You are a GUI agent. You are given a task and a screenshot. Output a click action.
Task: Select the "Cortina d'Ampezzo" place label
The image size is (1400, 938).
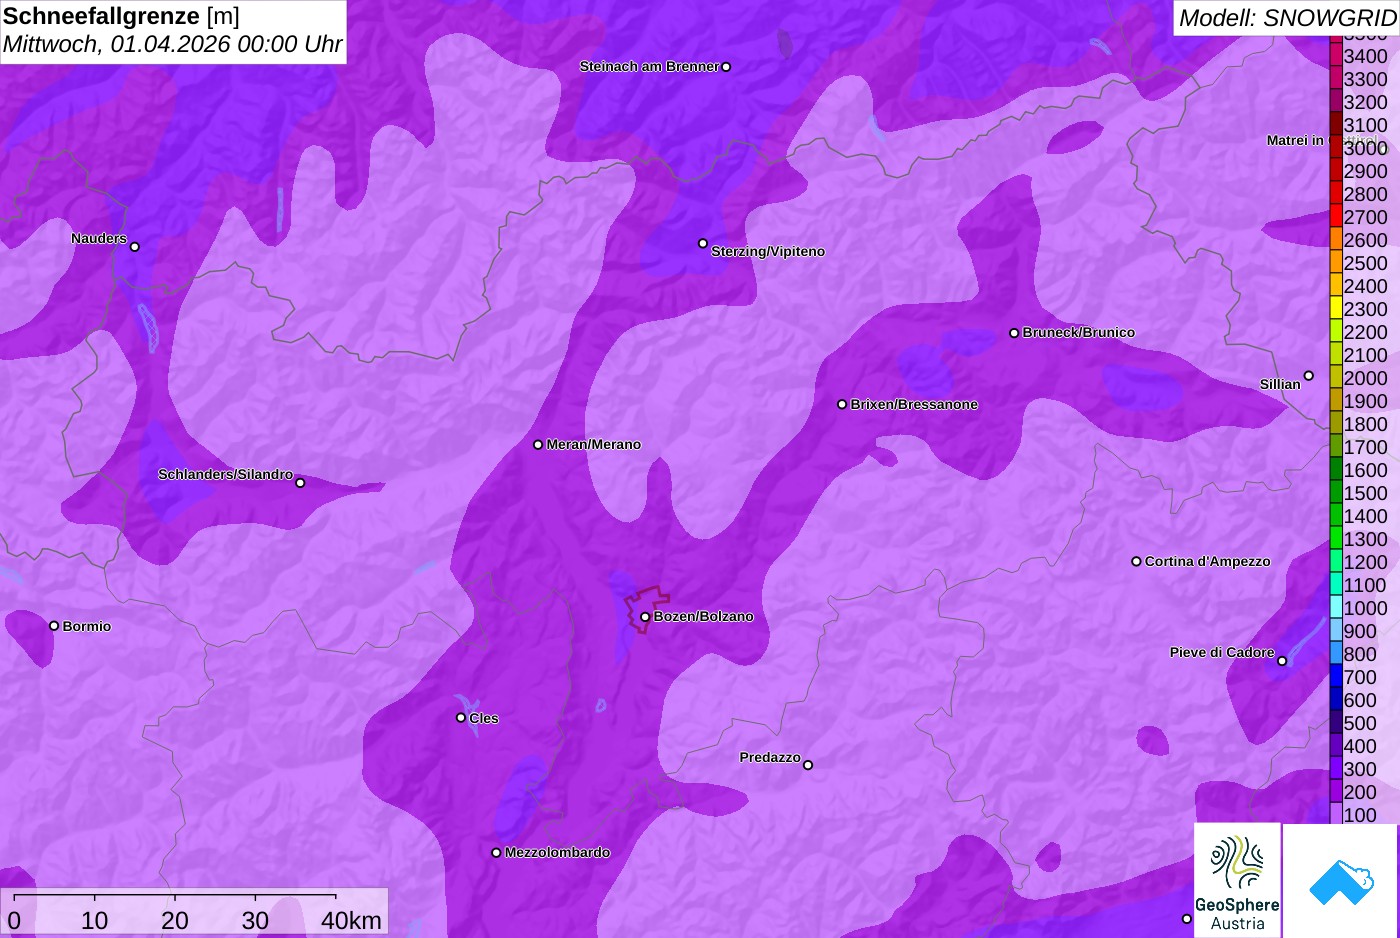coord(1208,562)
